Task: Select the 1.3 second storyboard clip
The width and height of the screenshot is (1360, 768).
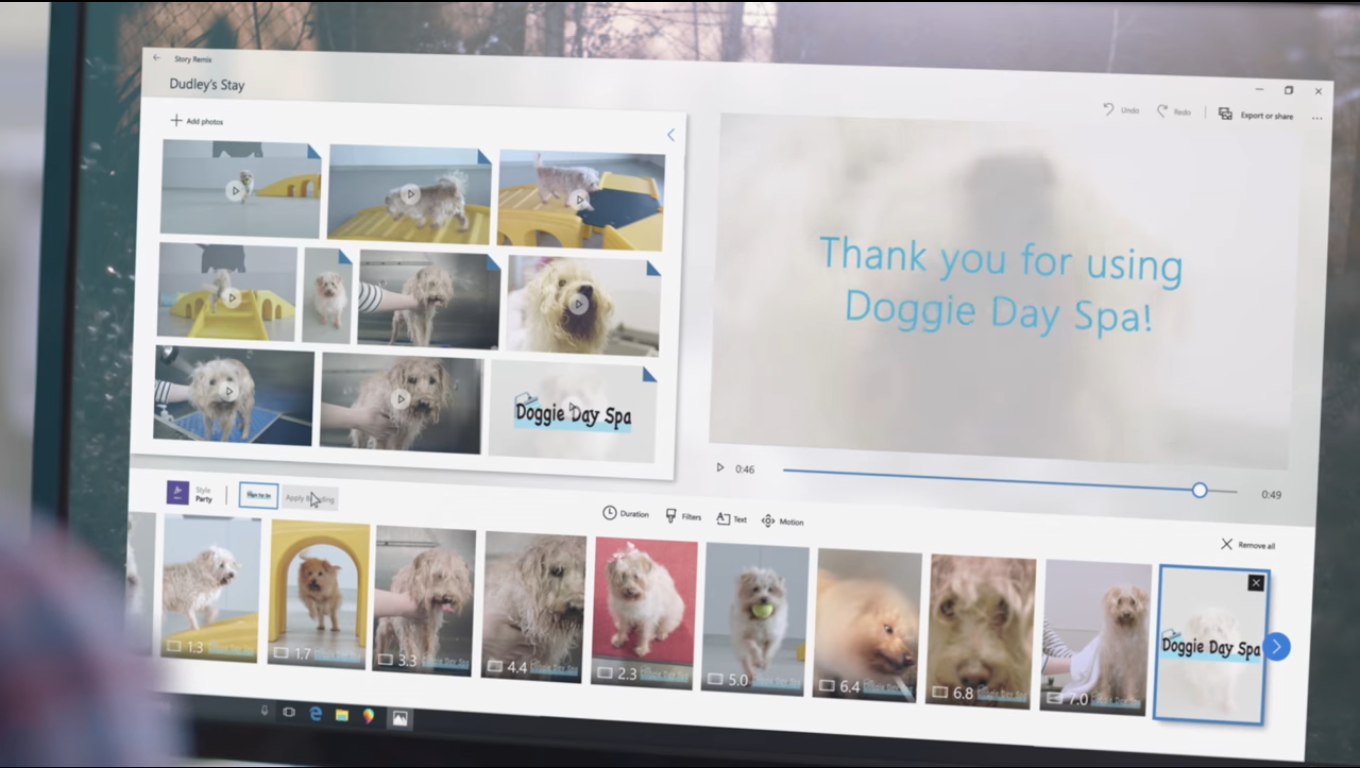Action: (209, 588)
